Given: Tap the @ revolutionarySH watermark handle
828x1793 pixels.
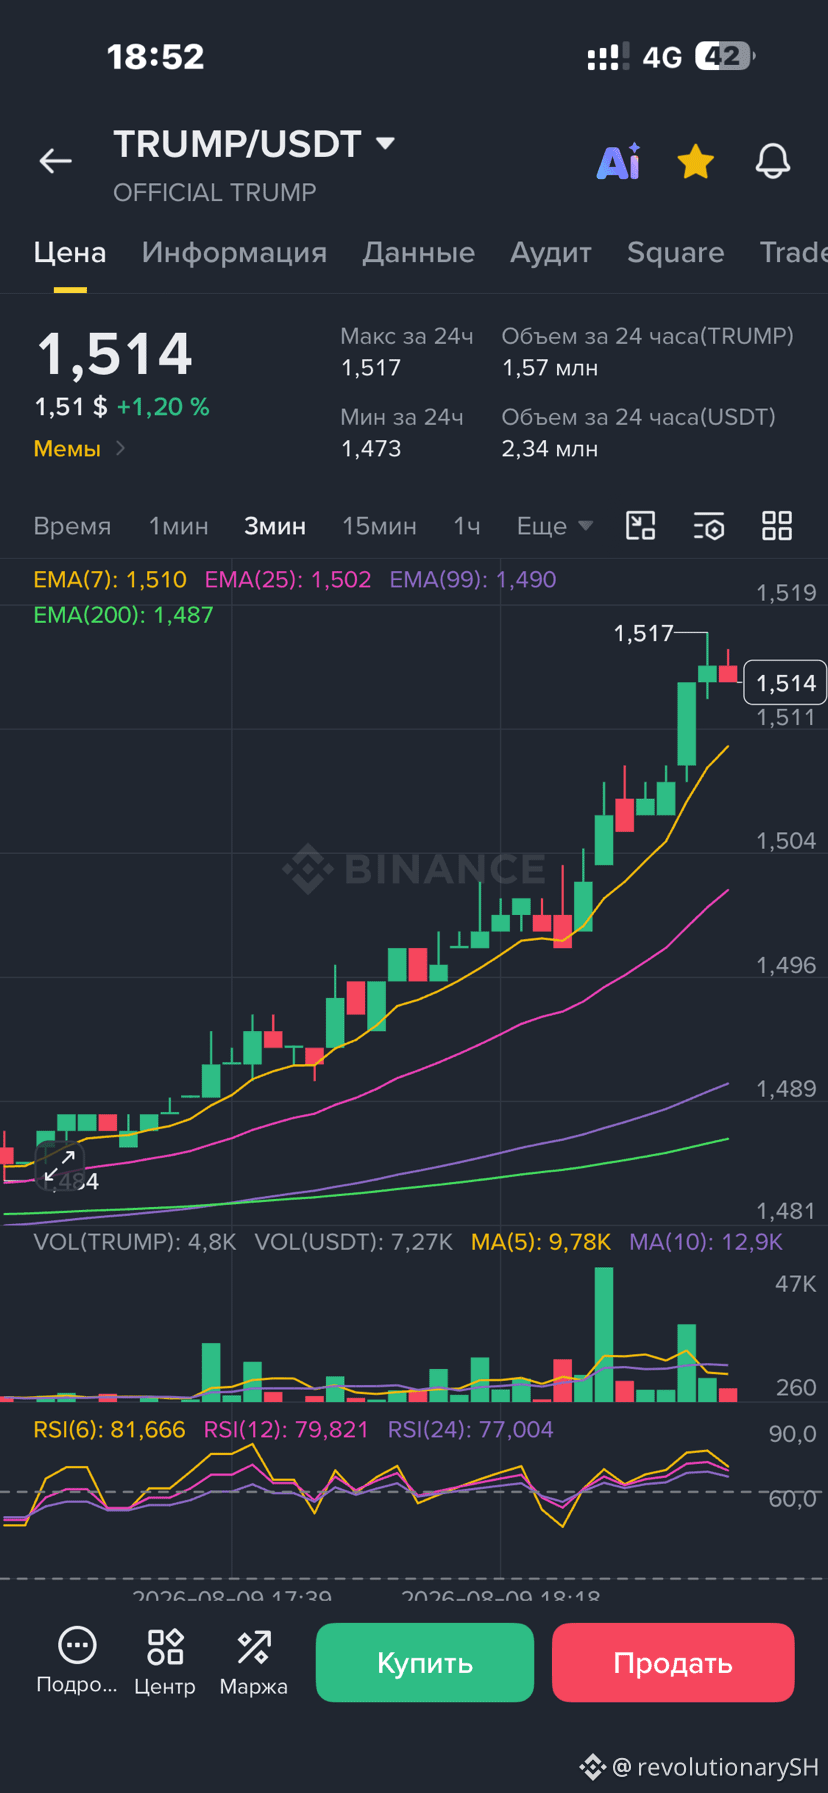Looking at the screenshot, I should pyautogui.click(x=715, y=1767).
